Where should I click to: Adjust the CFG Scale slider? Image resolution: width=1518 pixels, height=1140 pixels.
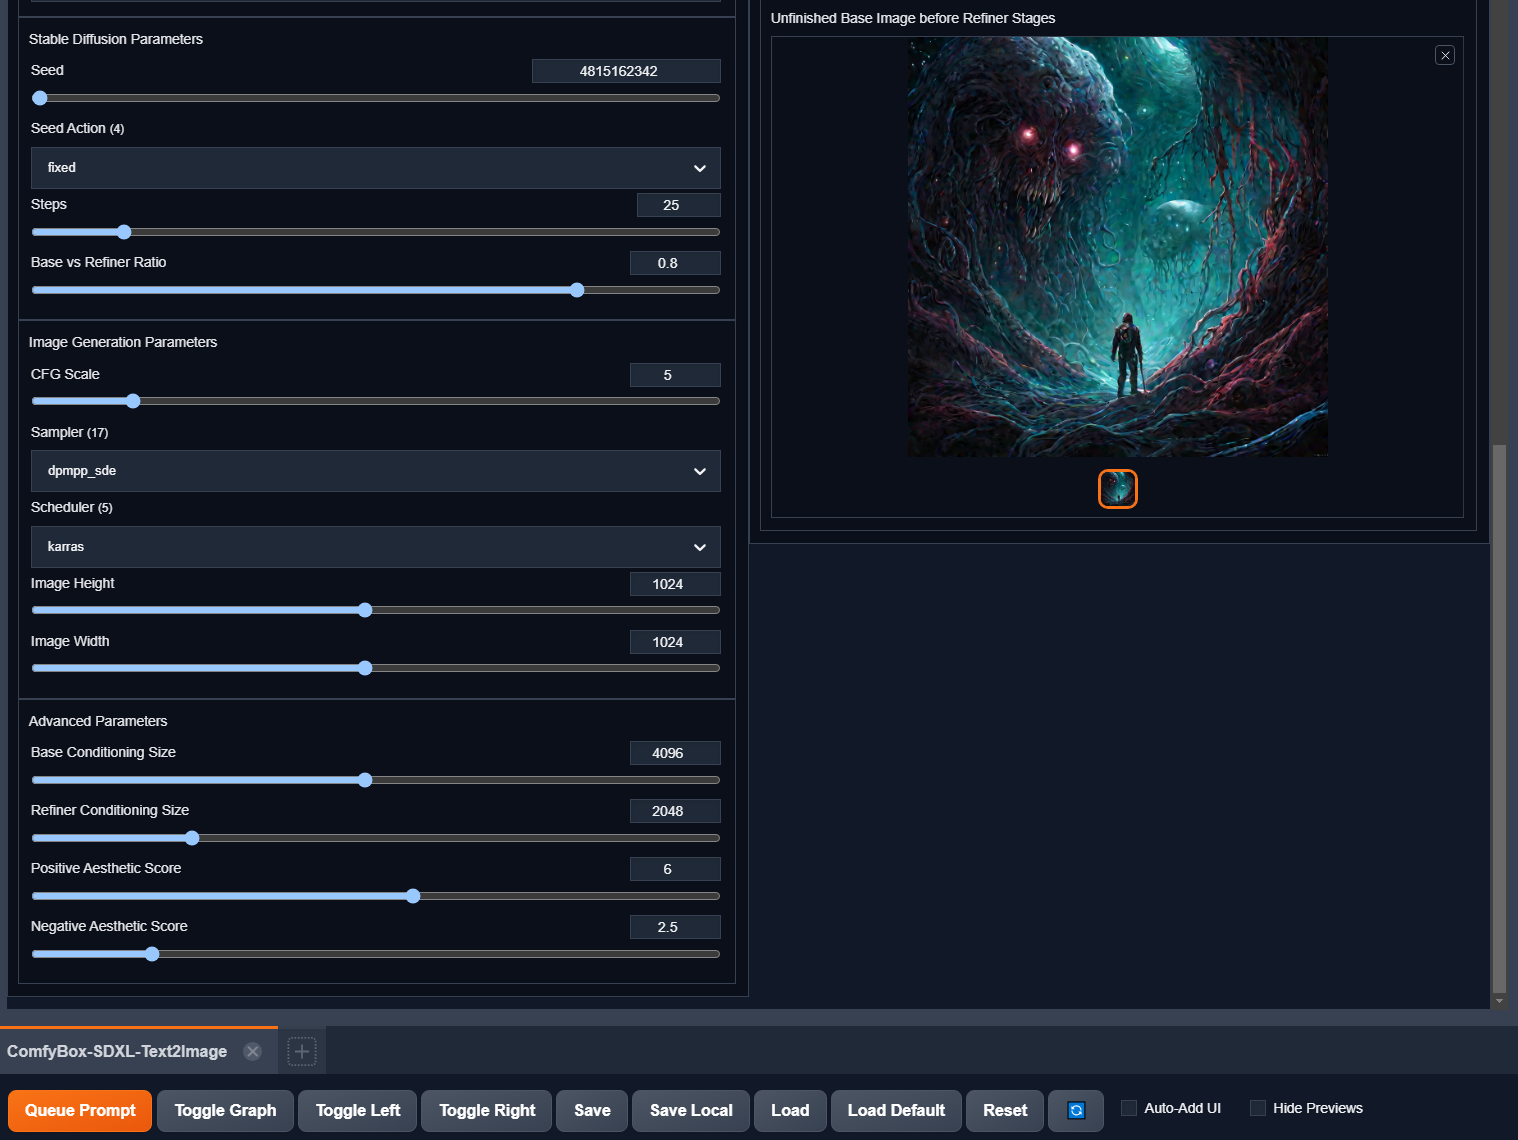click(376, 401)
